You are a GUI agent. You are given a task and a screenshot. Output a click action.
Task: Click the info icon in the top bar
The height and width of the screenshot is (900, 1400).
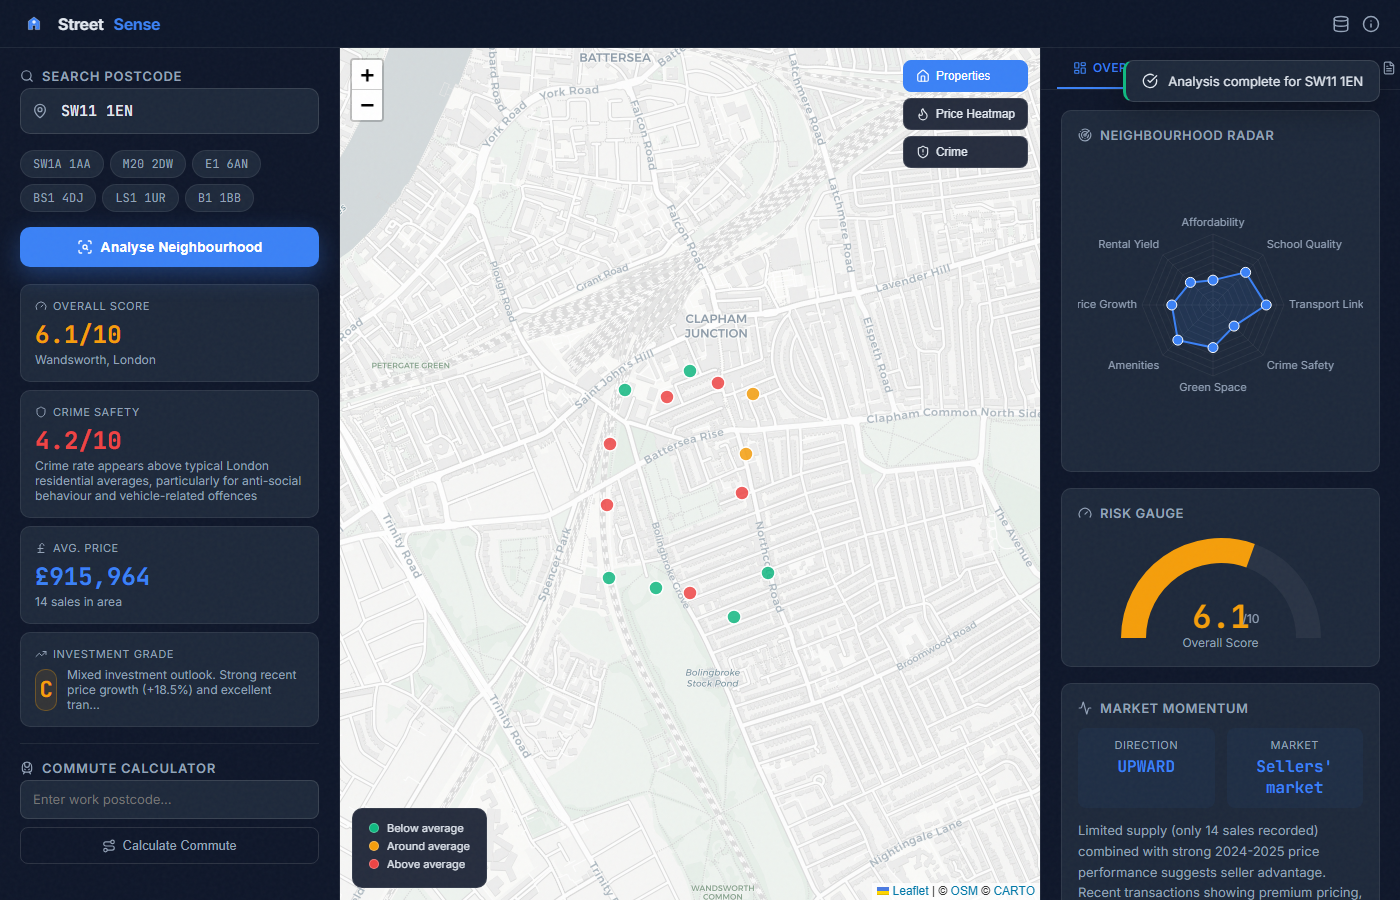click(x=1371, y=23)
